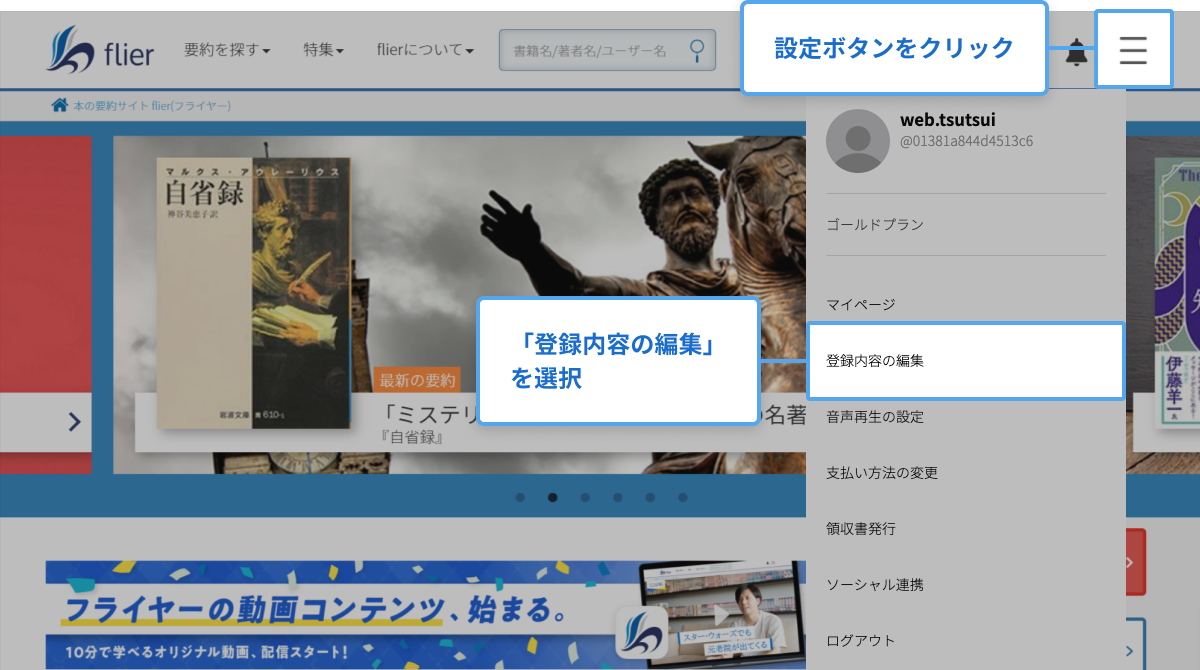Select the first carousel dot
The width and height of the screenshot is (1200, 670).
[520, 497]
